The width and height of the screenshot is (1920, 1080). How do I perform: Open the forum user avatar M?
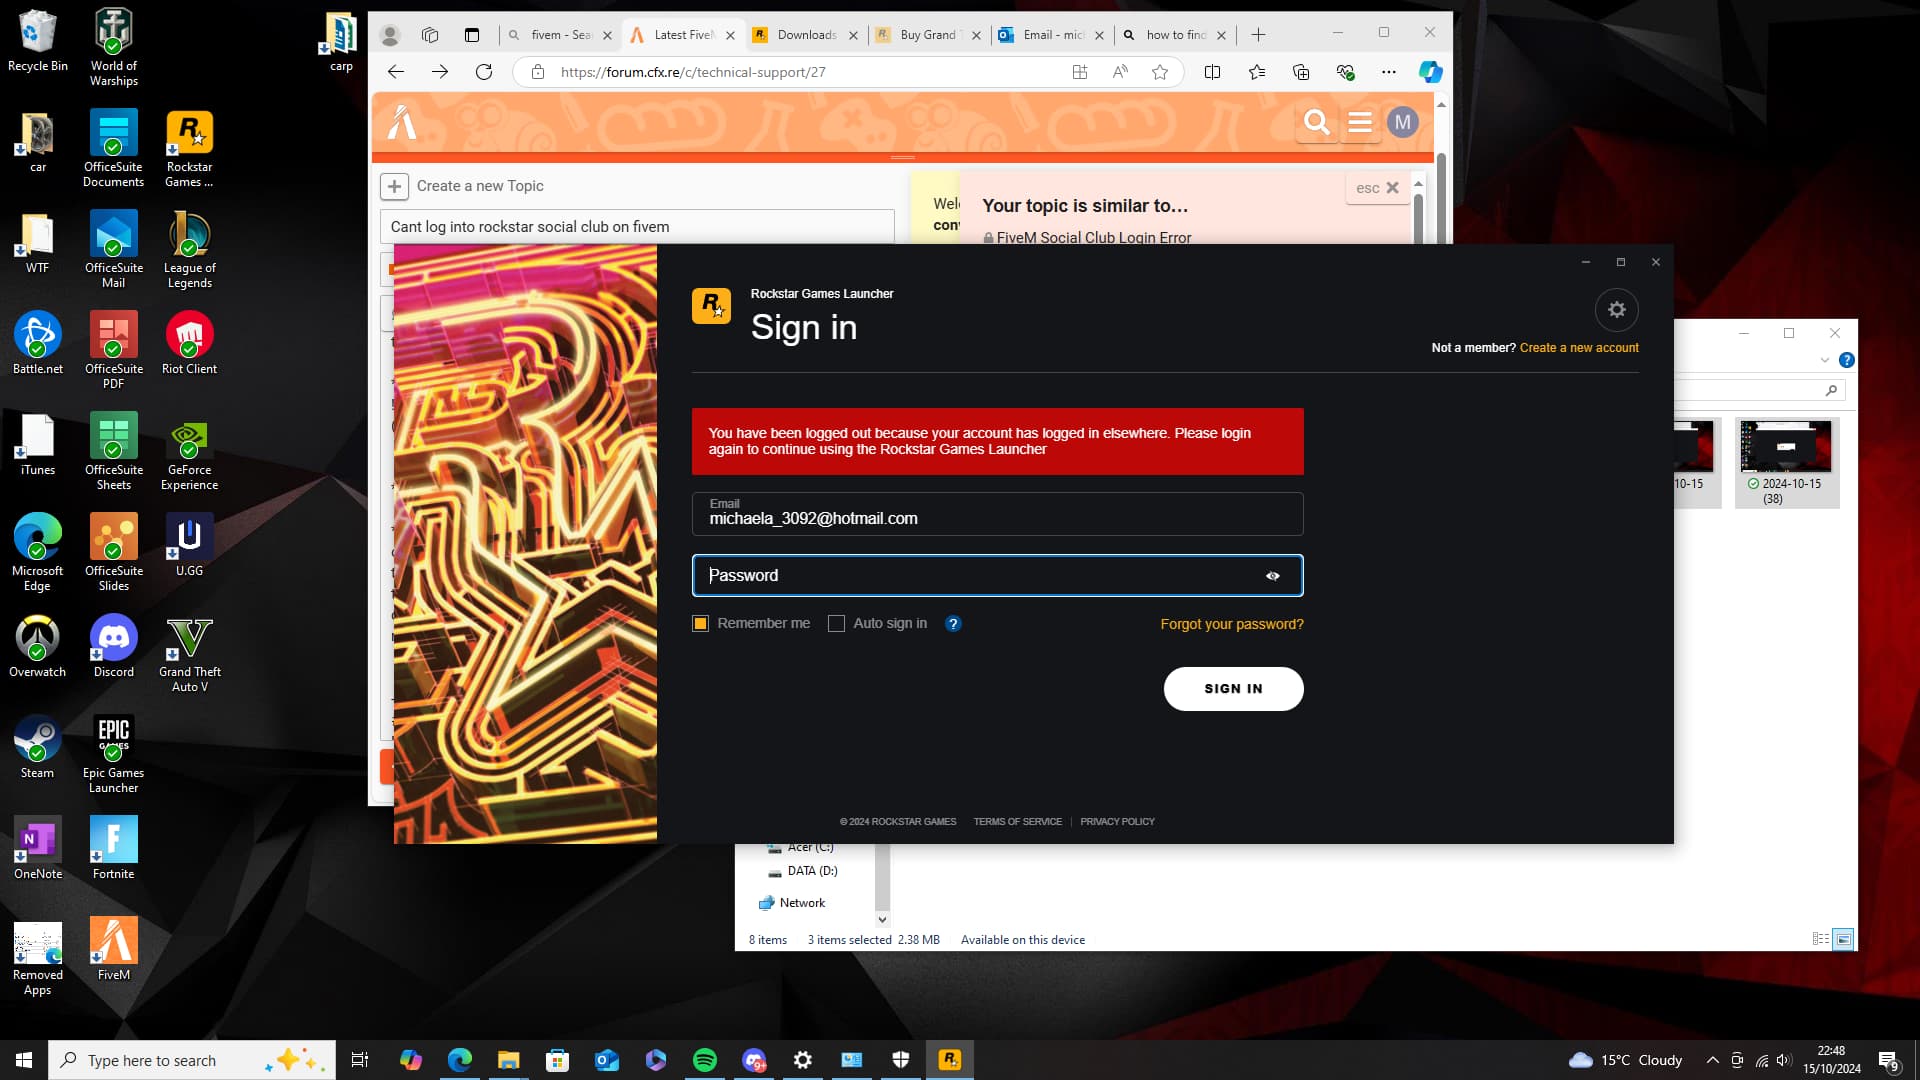(x=1402, y=122)
